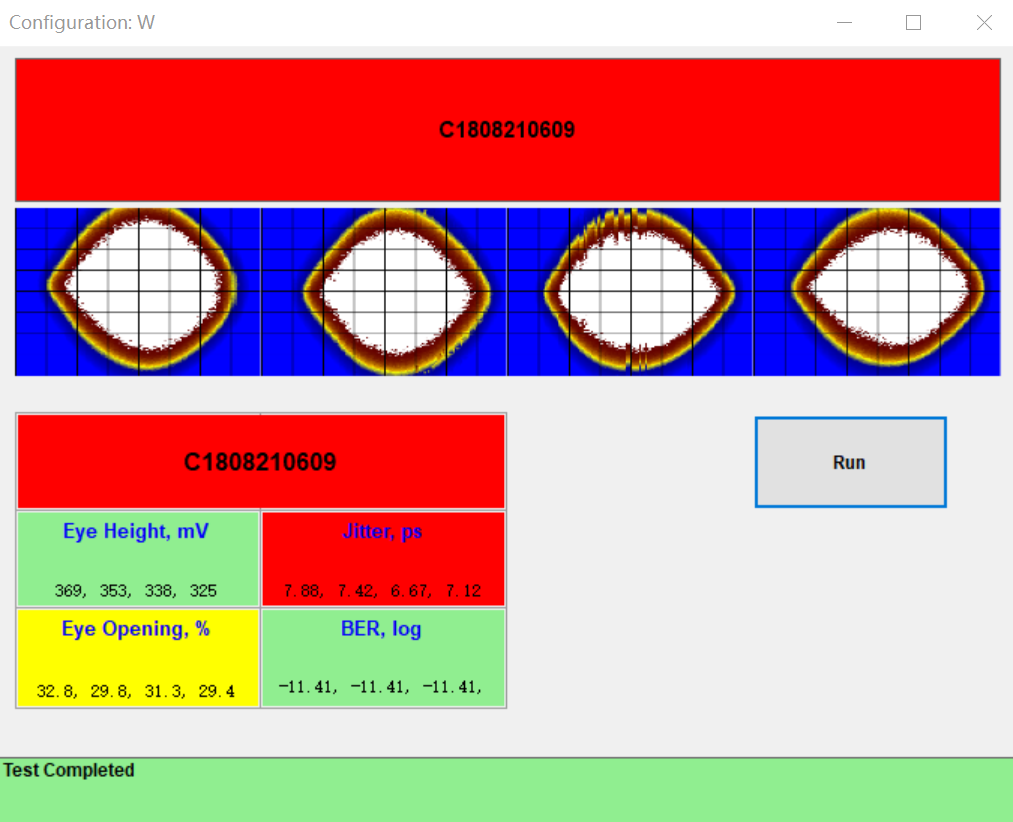
Task: Minimize the Configuration window
Action: [x=845, y=22]
